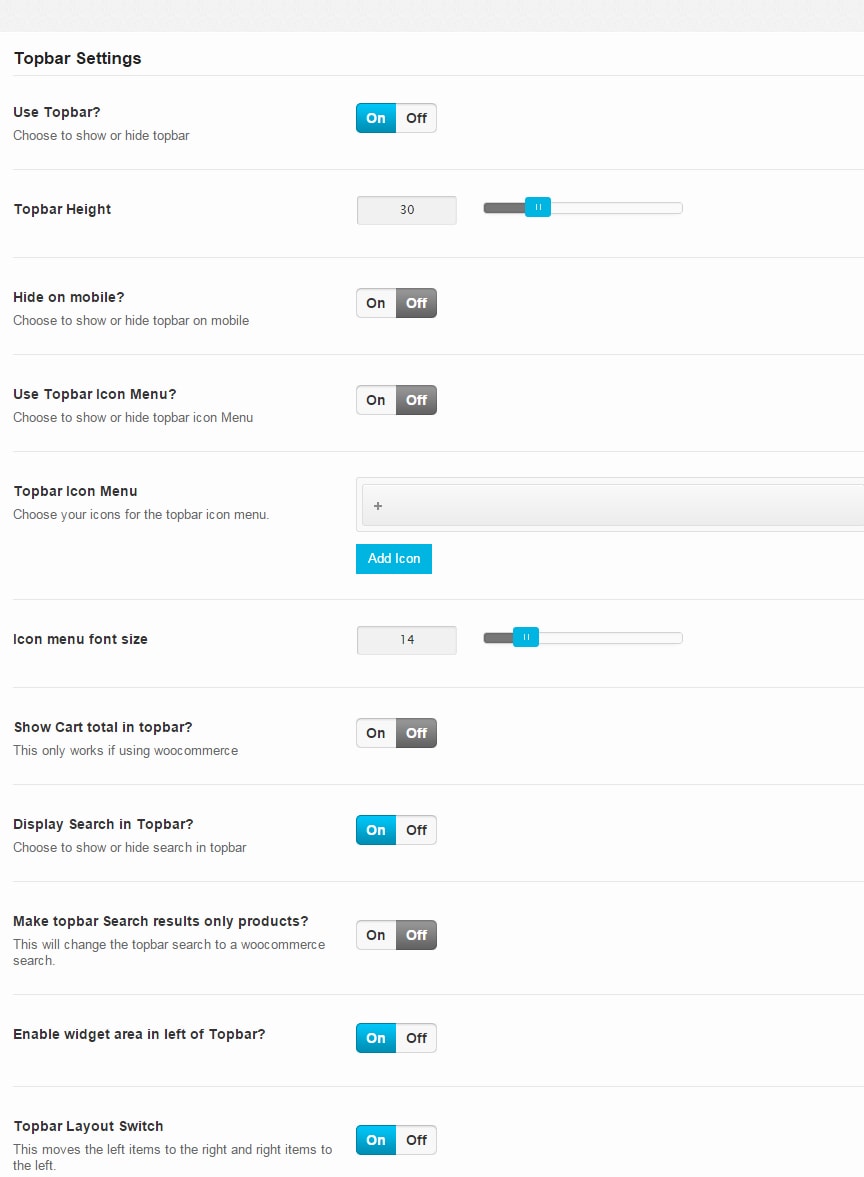Enable Use Topbar Icon Menu On option

[x=376, y=400]
